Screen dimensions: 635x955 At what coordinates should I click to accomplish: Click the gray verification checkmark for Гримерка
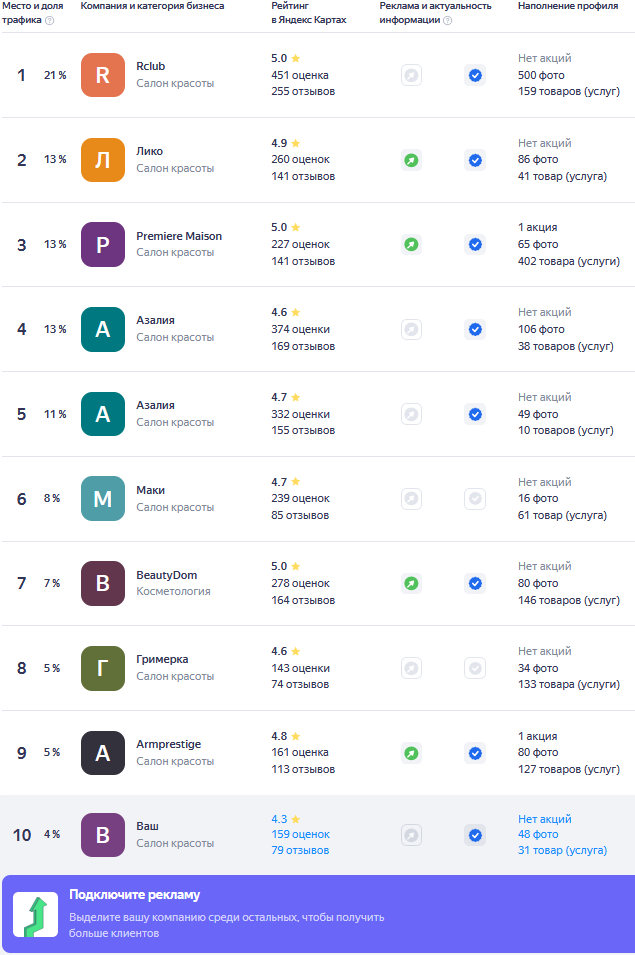click(x=475, y=668)
